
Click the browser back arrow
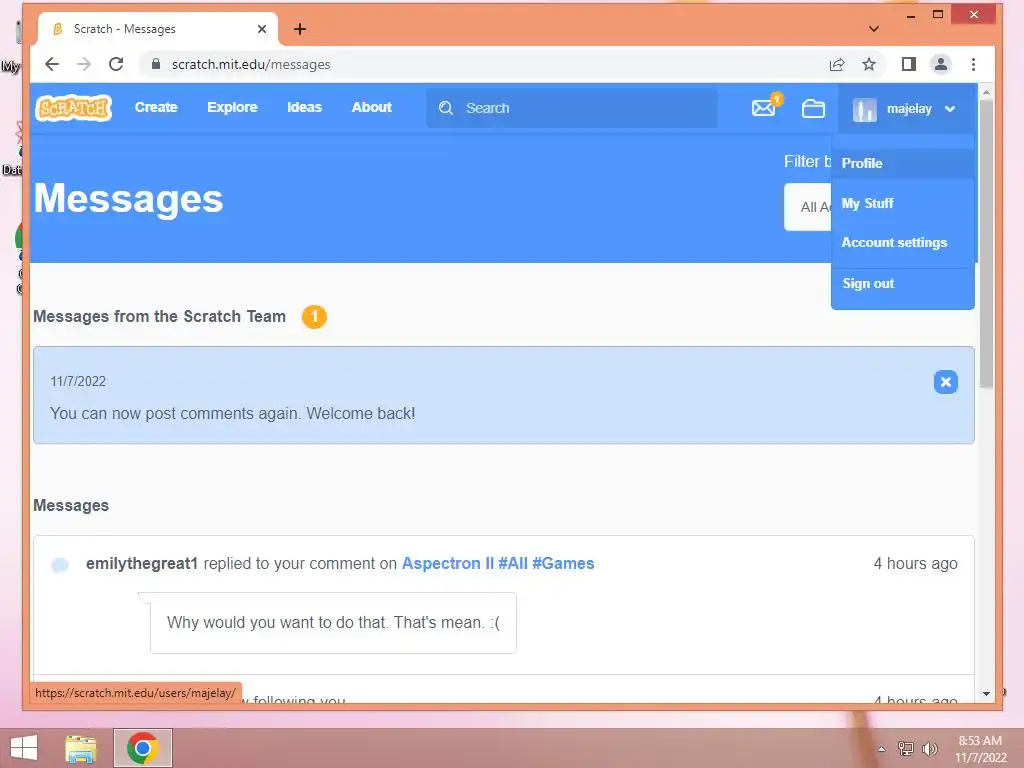[x=52, y=64]
